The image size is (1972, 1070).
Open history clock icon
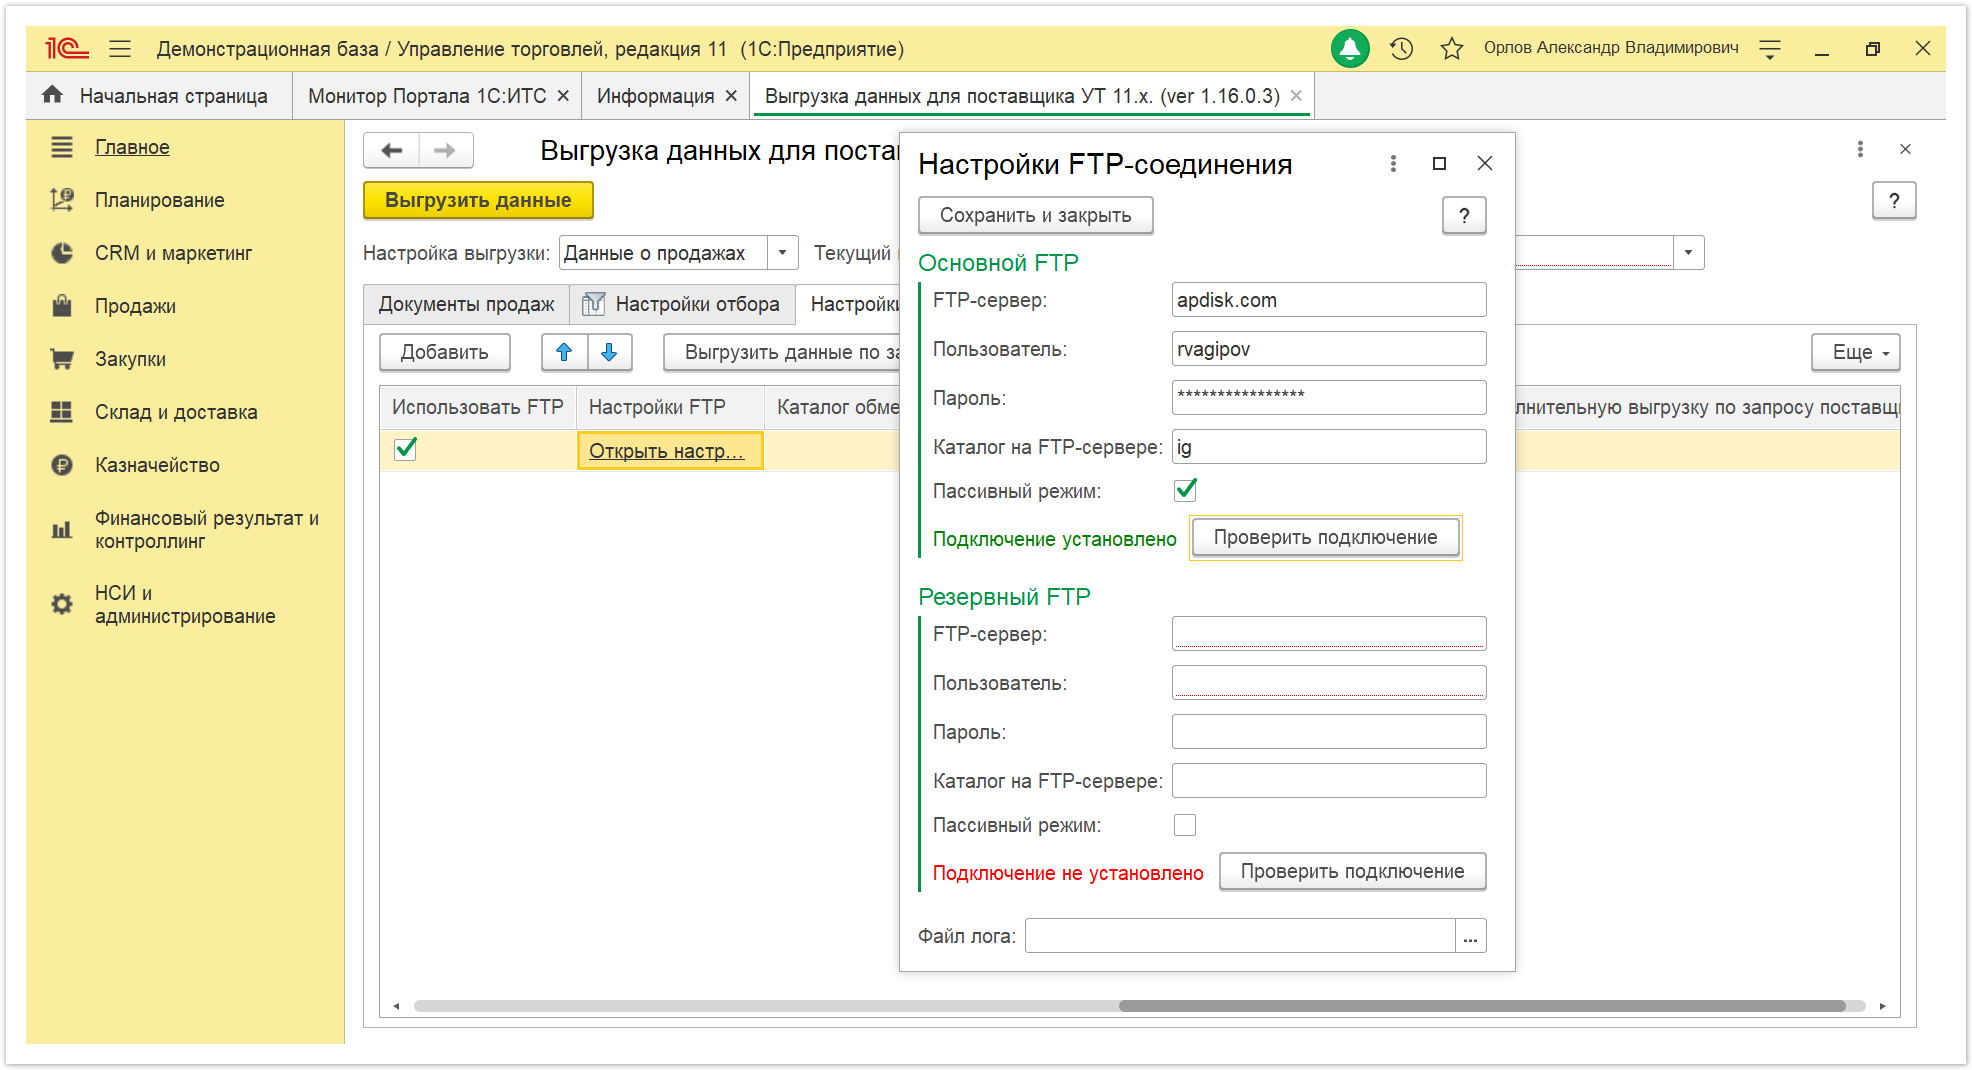point(1401,48)
